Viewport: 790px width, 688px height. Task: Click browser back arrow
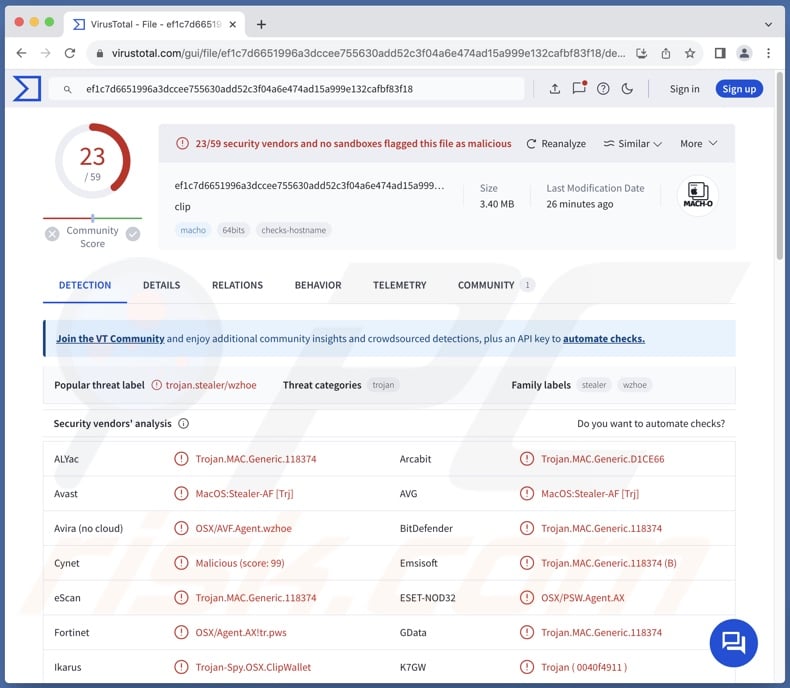click(x=21, y=53)
